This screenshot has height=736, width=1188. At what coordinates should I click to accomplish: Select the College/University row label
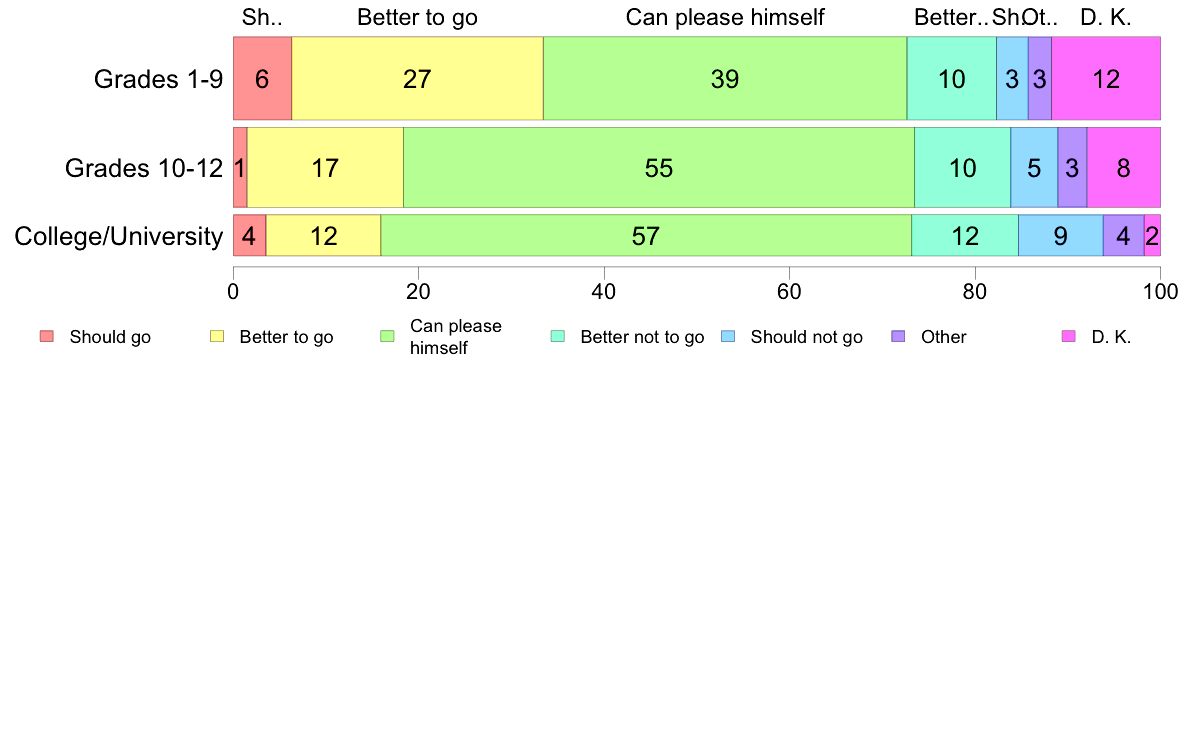pyautogui.click(x=119, y=236)
